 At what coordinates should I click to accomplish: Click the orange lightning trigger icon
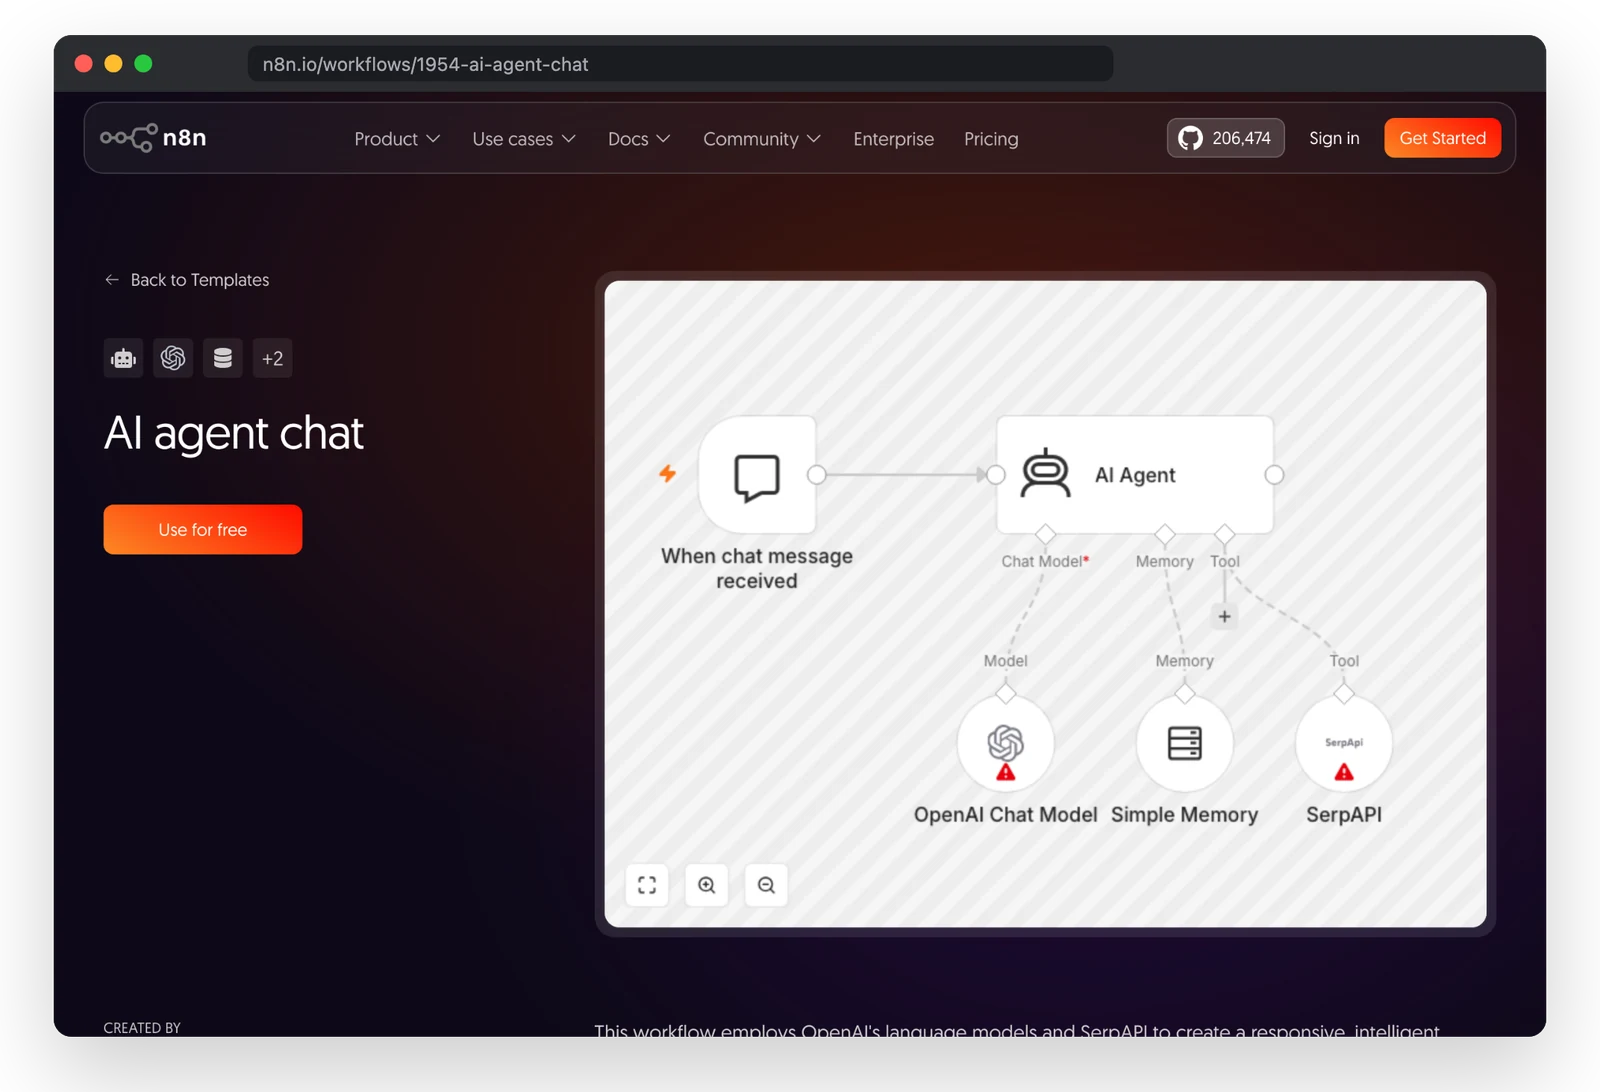pyautogui.click(x=667, y=473)
